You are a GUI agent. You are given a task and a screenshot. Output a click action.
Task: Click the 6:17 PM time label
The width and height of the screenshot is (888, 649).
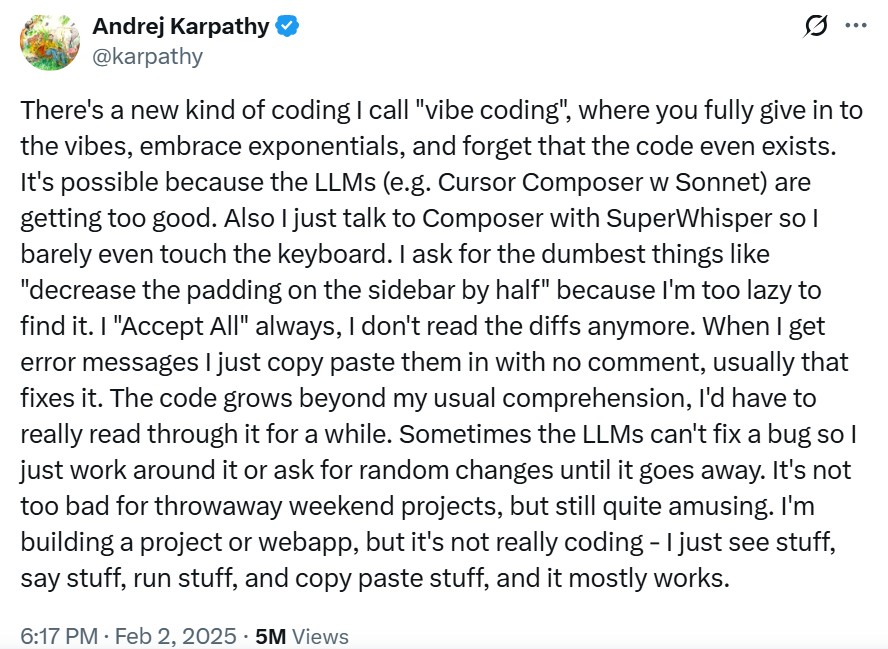pyautogui.click(x=56, y=635)
